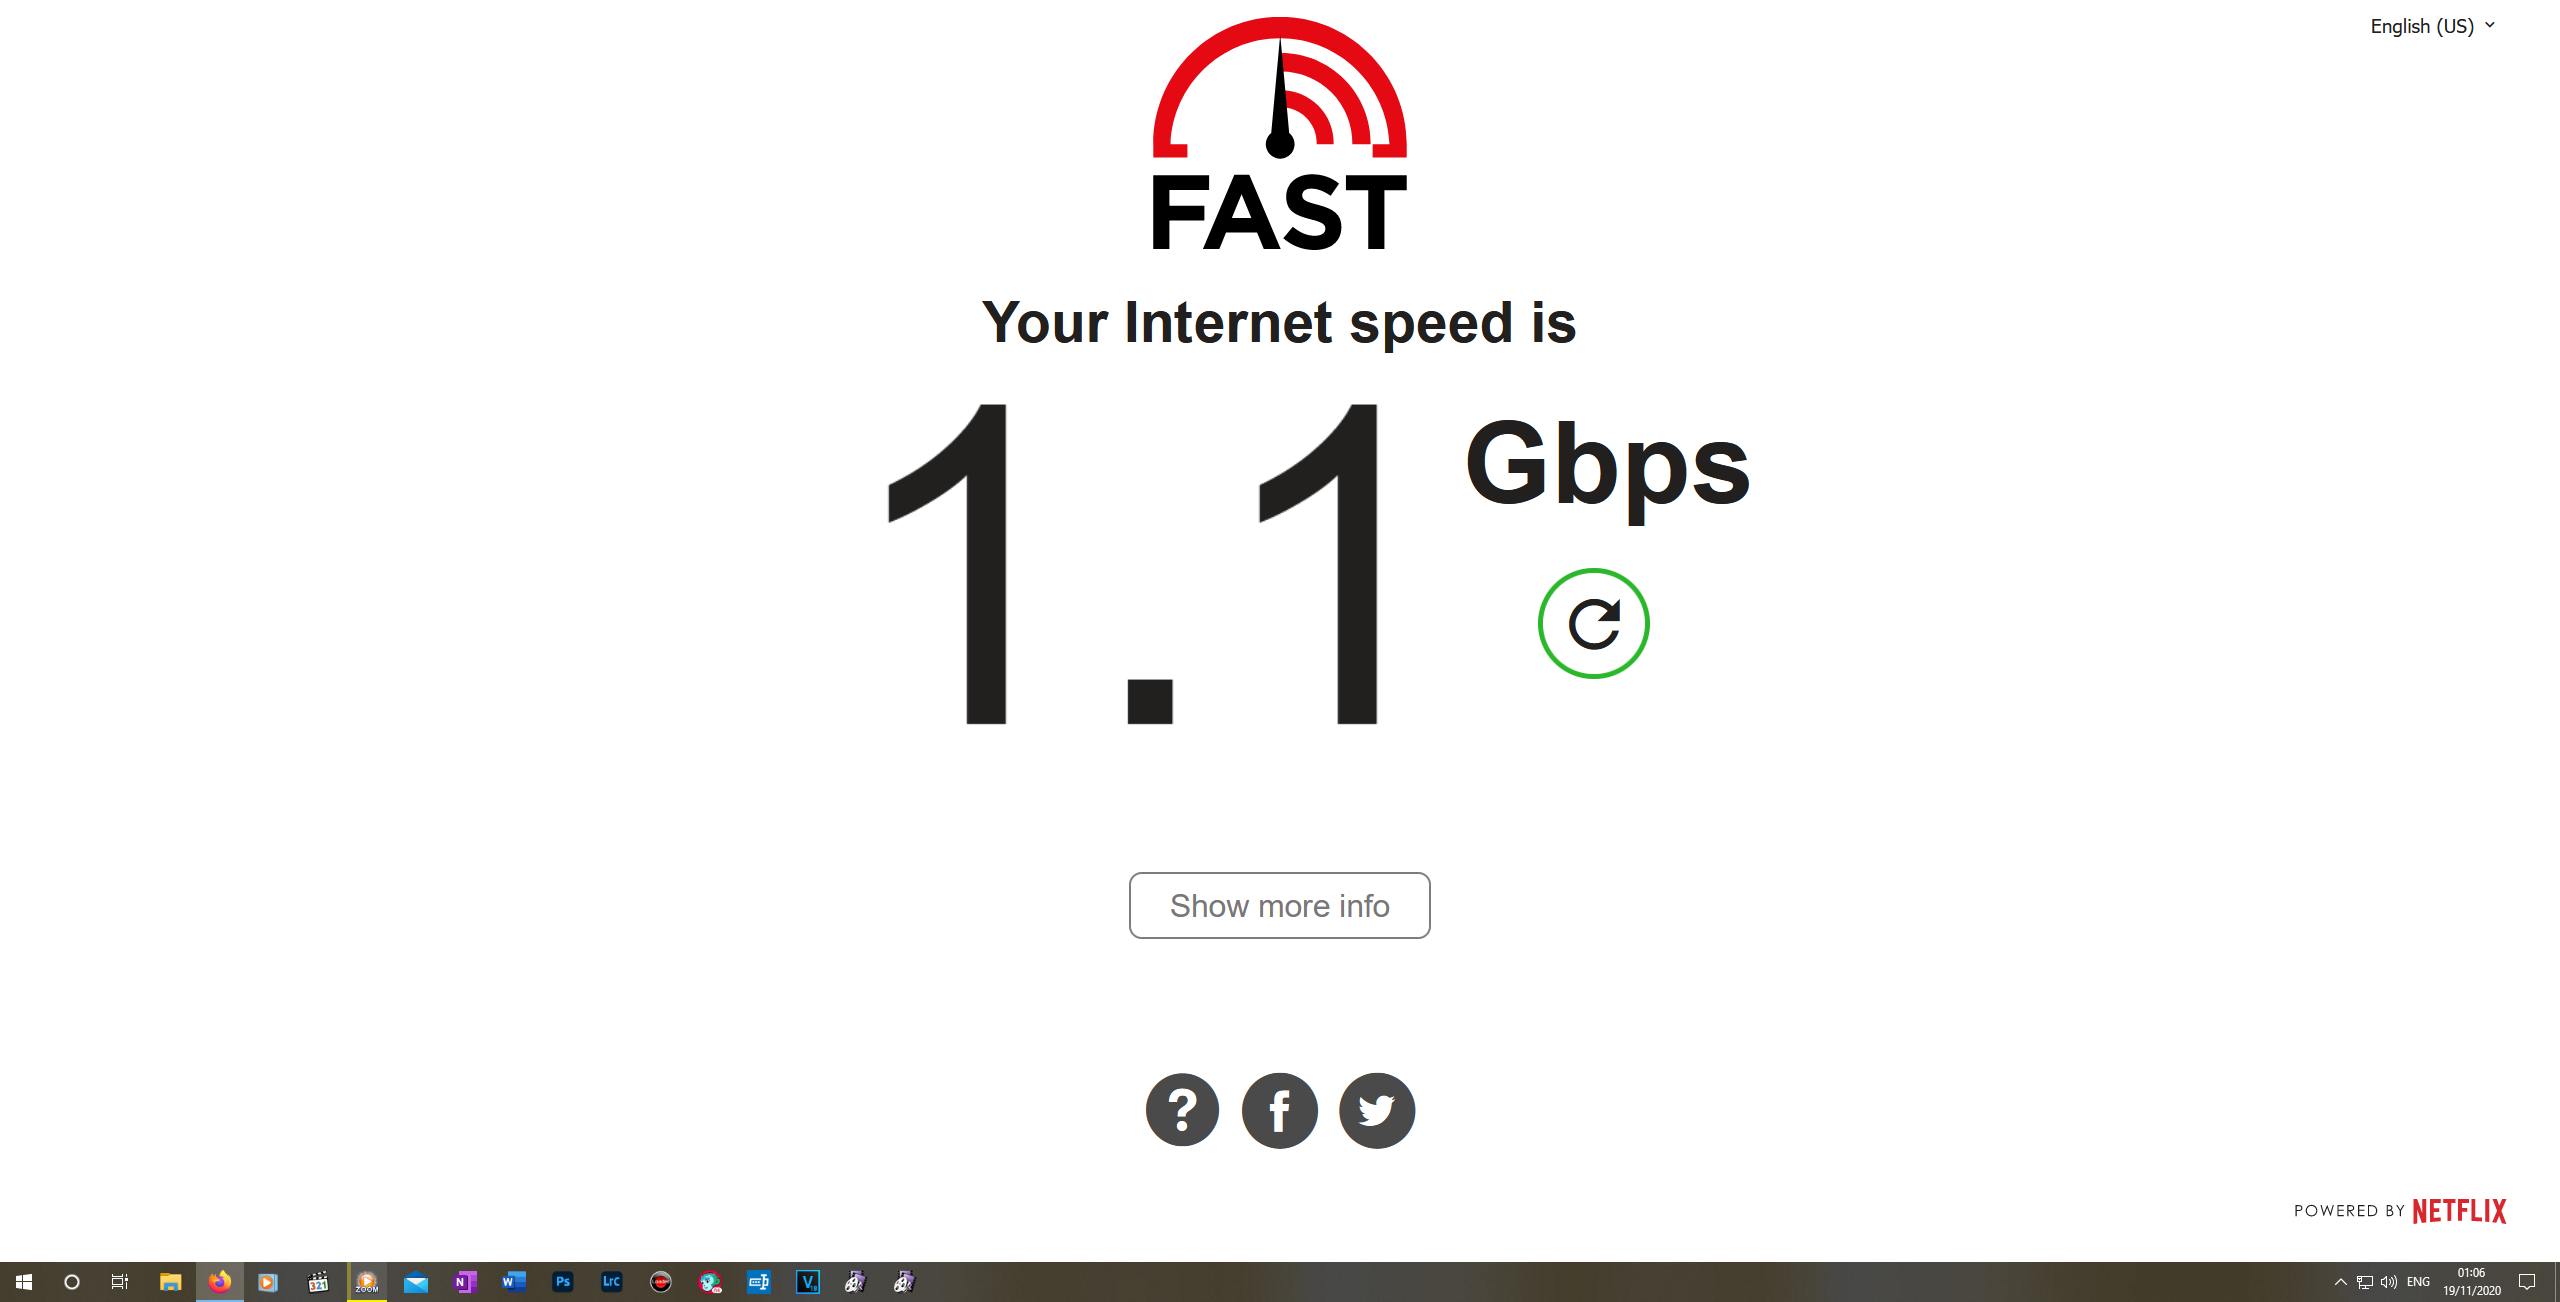Expand the English (US) language dropdown
Image resolution: width=2560 pixels, height=1302 pixels.
pos(2432,26)
